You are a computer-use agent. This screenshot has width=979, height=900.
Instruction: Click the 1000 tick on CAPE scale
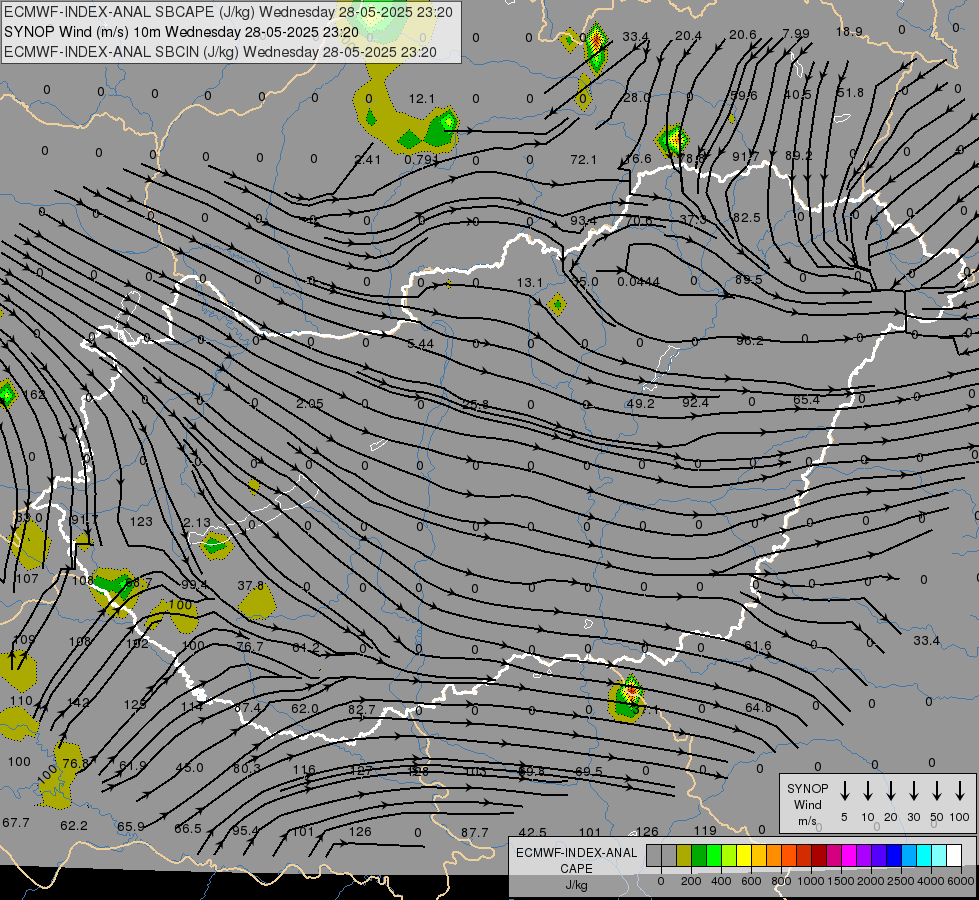coord(810,881)
